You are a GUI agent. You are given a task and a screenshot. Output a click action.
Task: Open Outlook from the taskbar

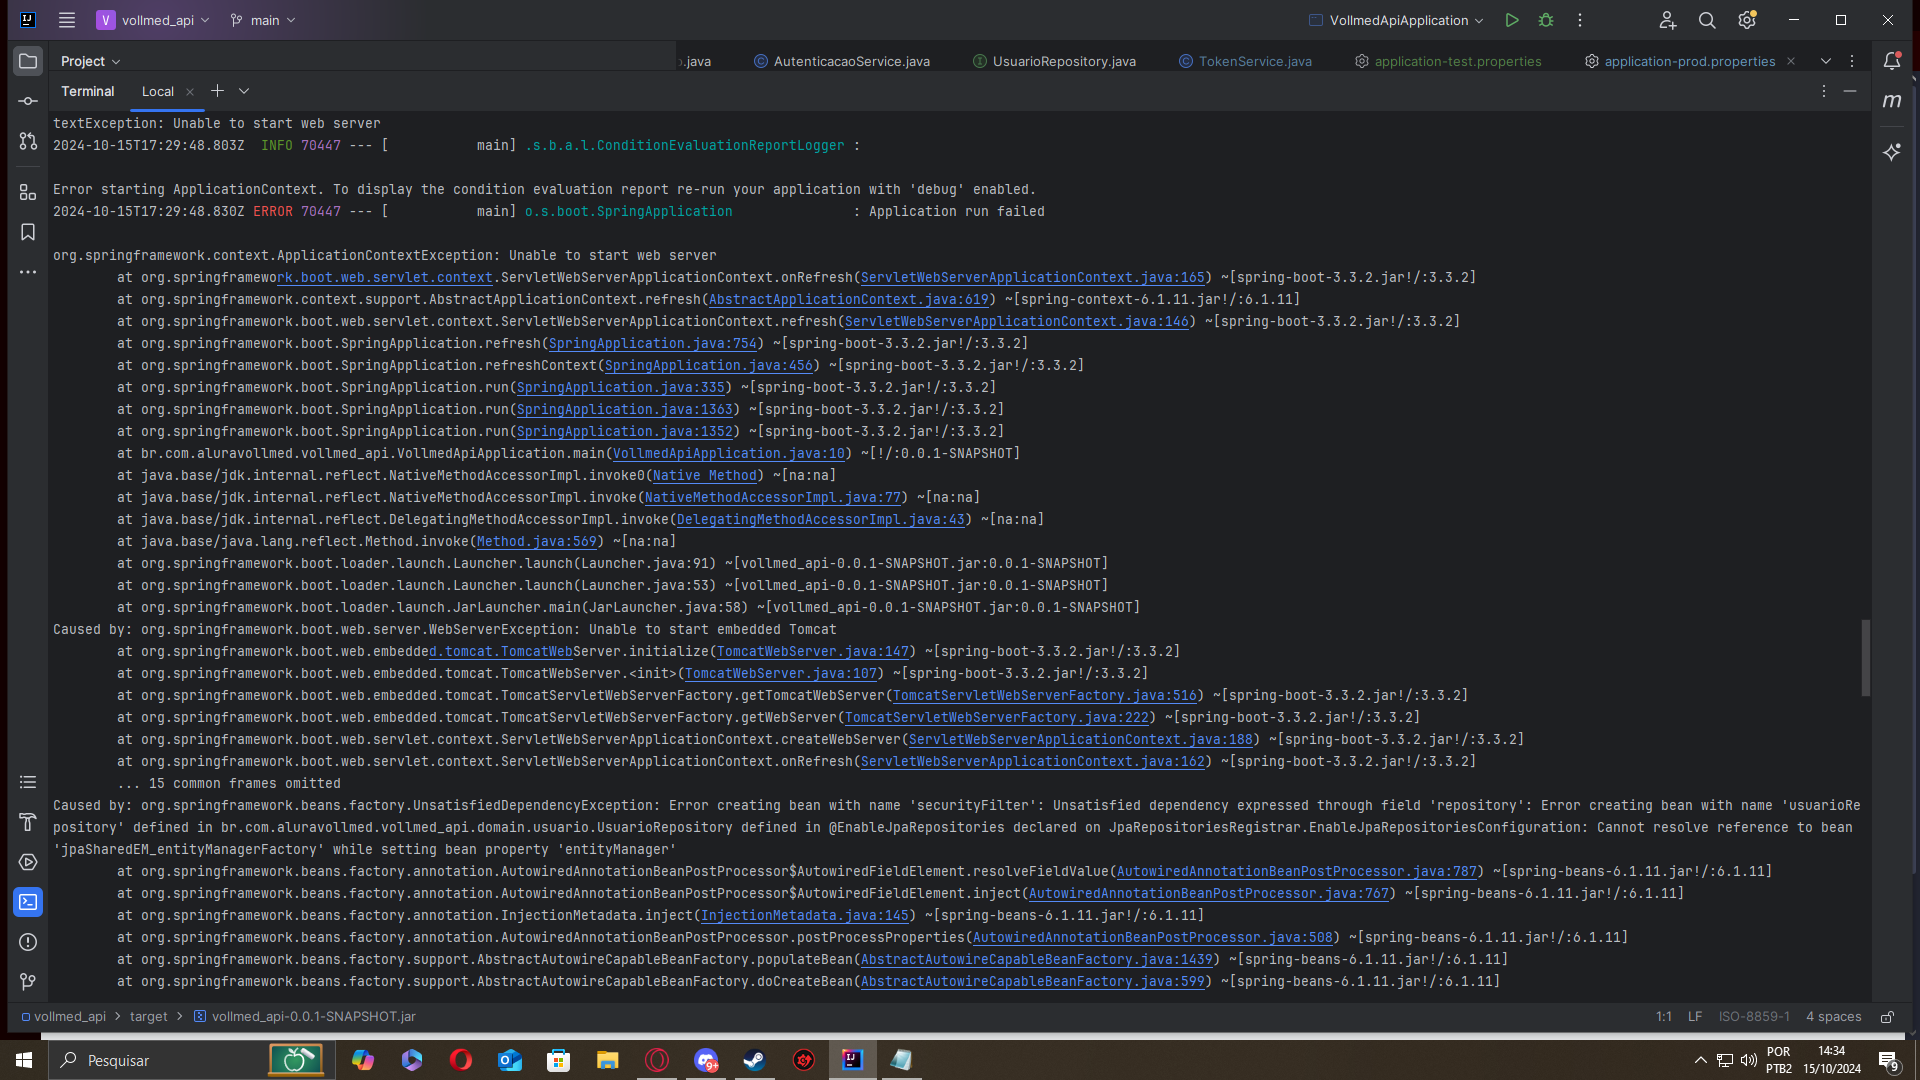point(510,1060)
